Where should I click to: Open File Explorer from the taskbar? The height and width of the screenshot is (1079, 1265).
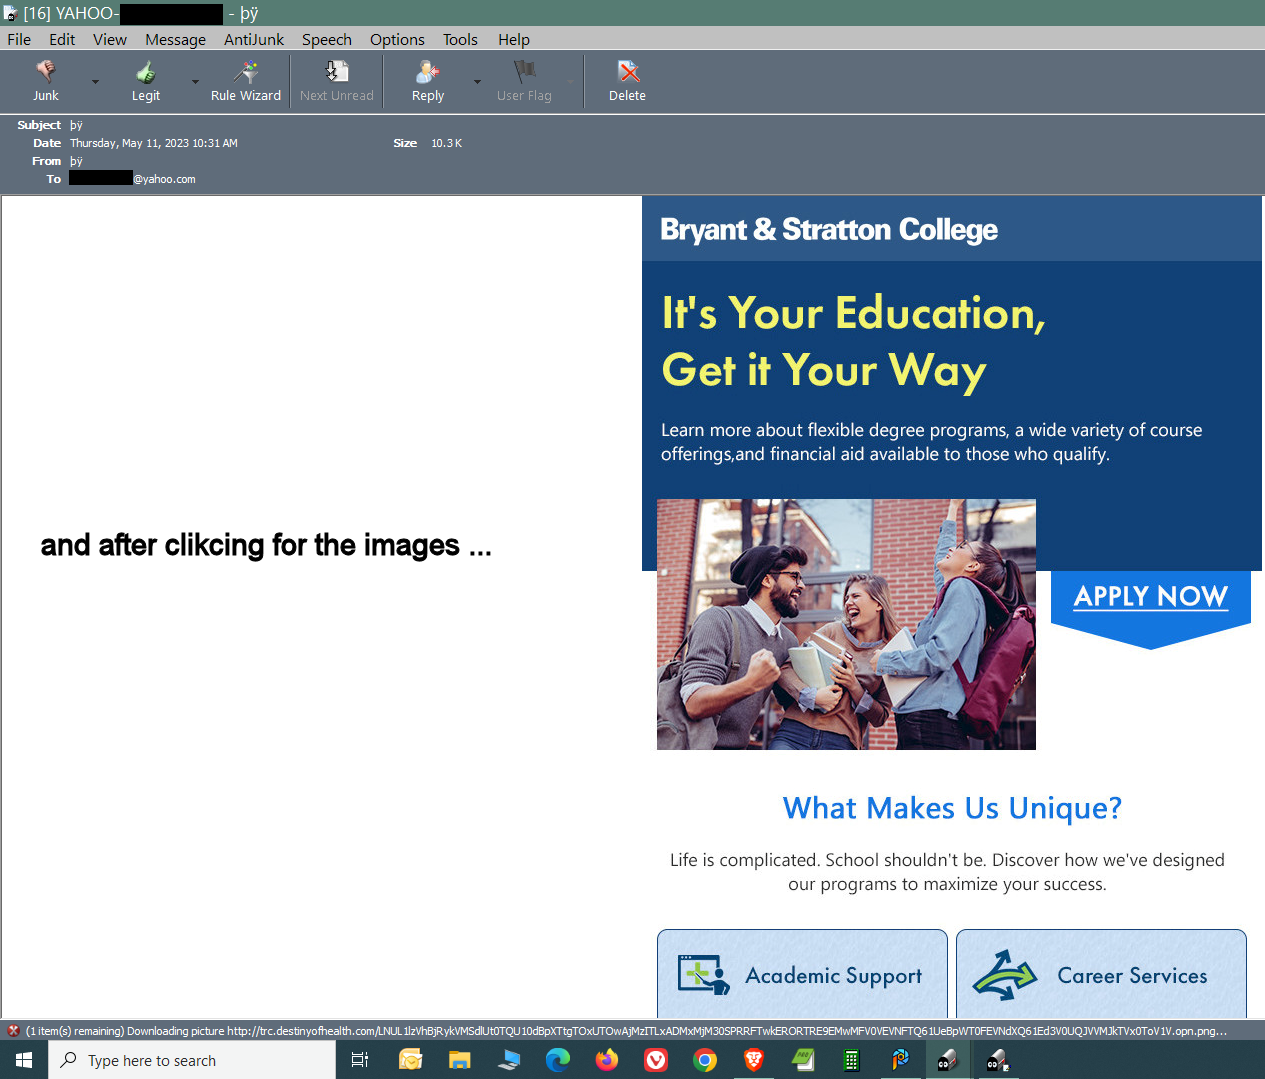pos(459,1060)
